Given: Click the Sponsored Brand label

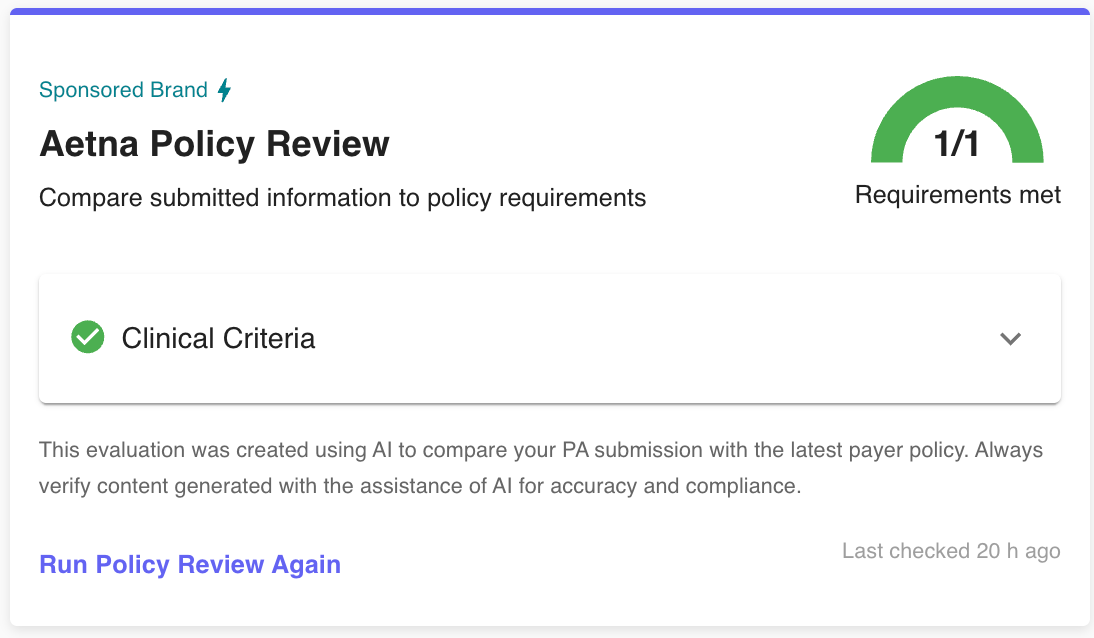Looking at the screenshot, I should click(x=123, y=90).
